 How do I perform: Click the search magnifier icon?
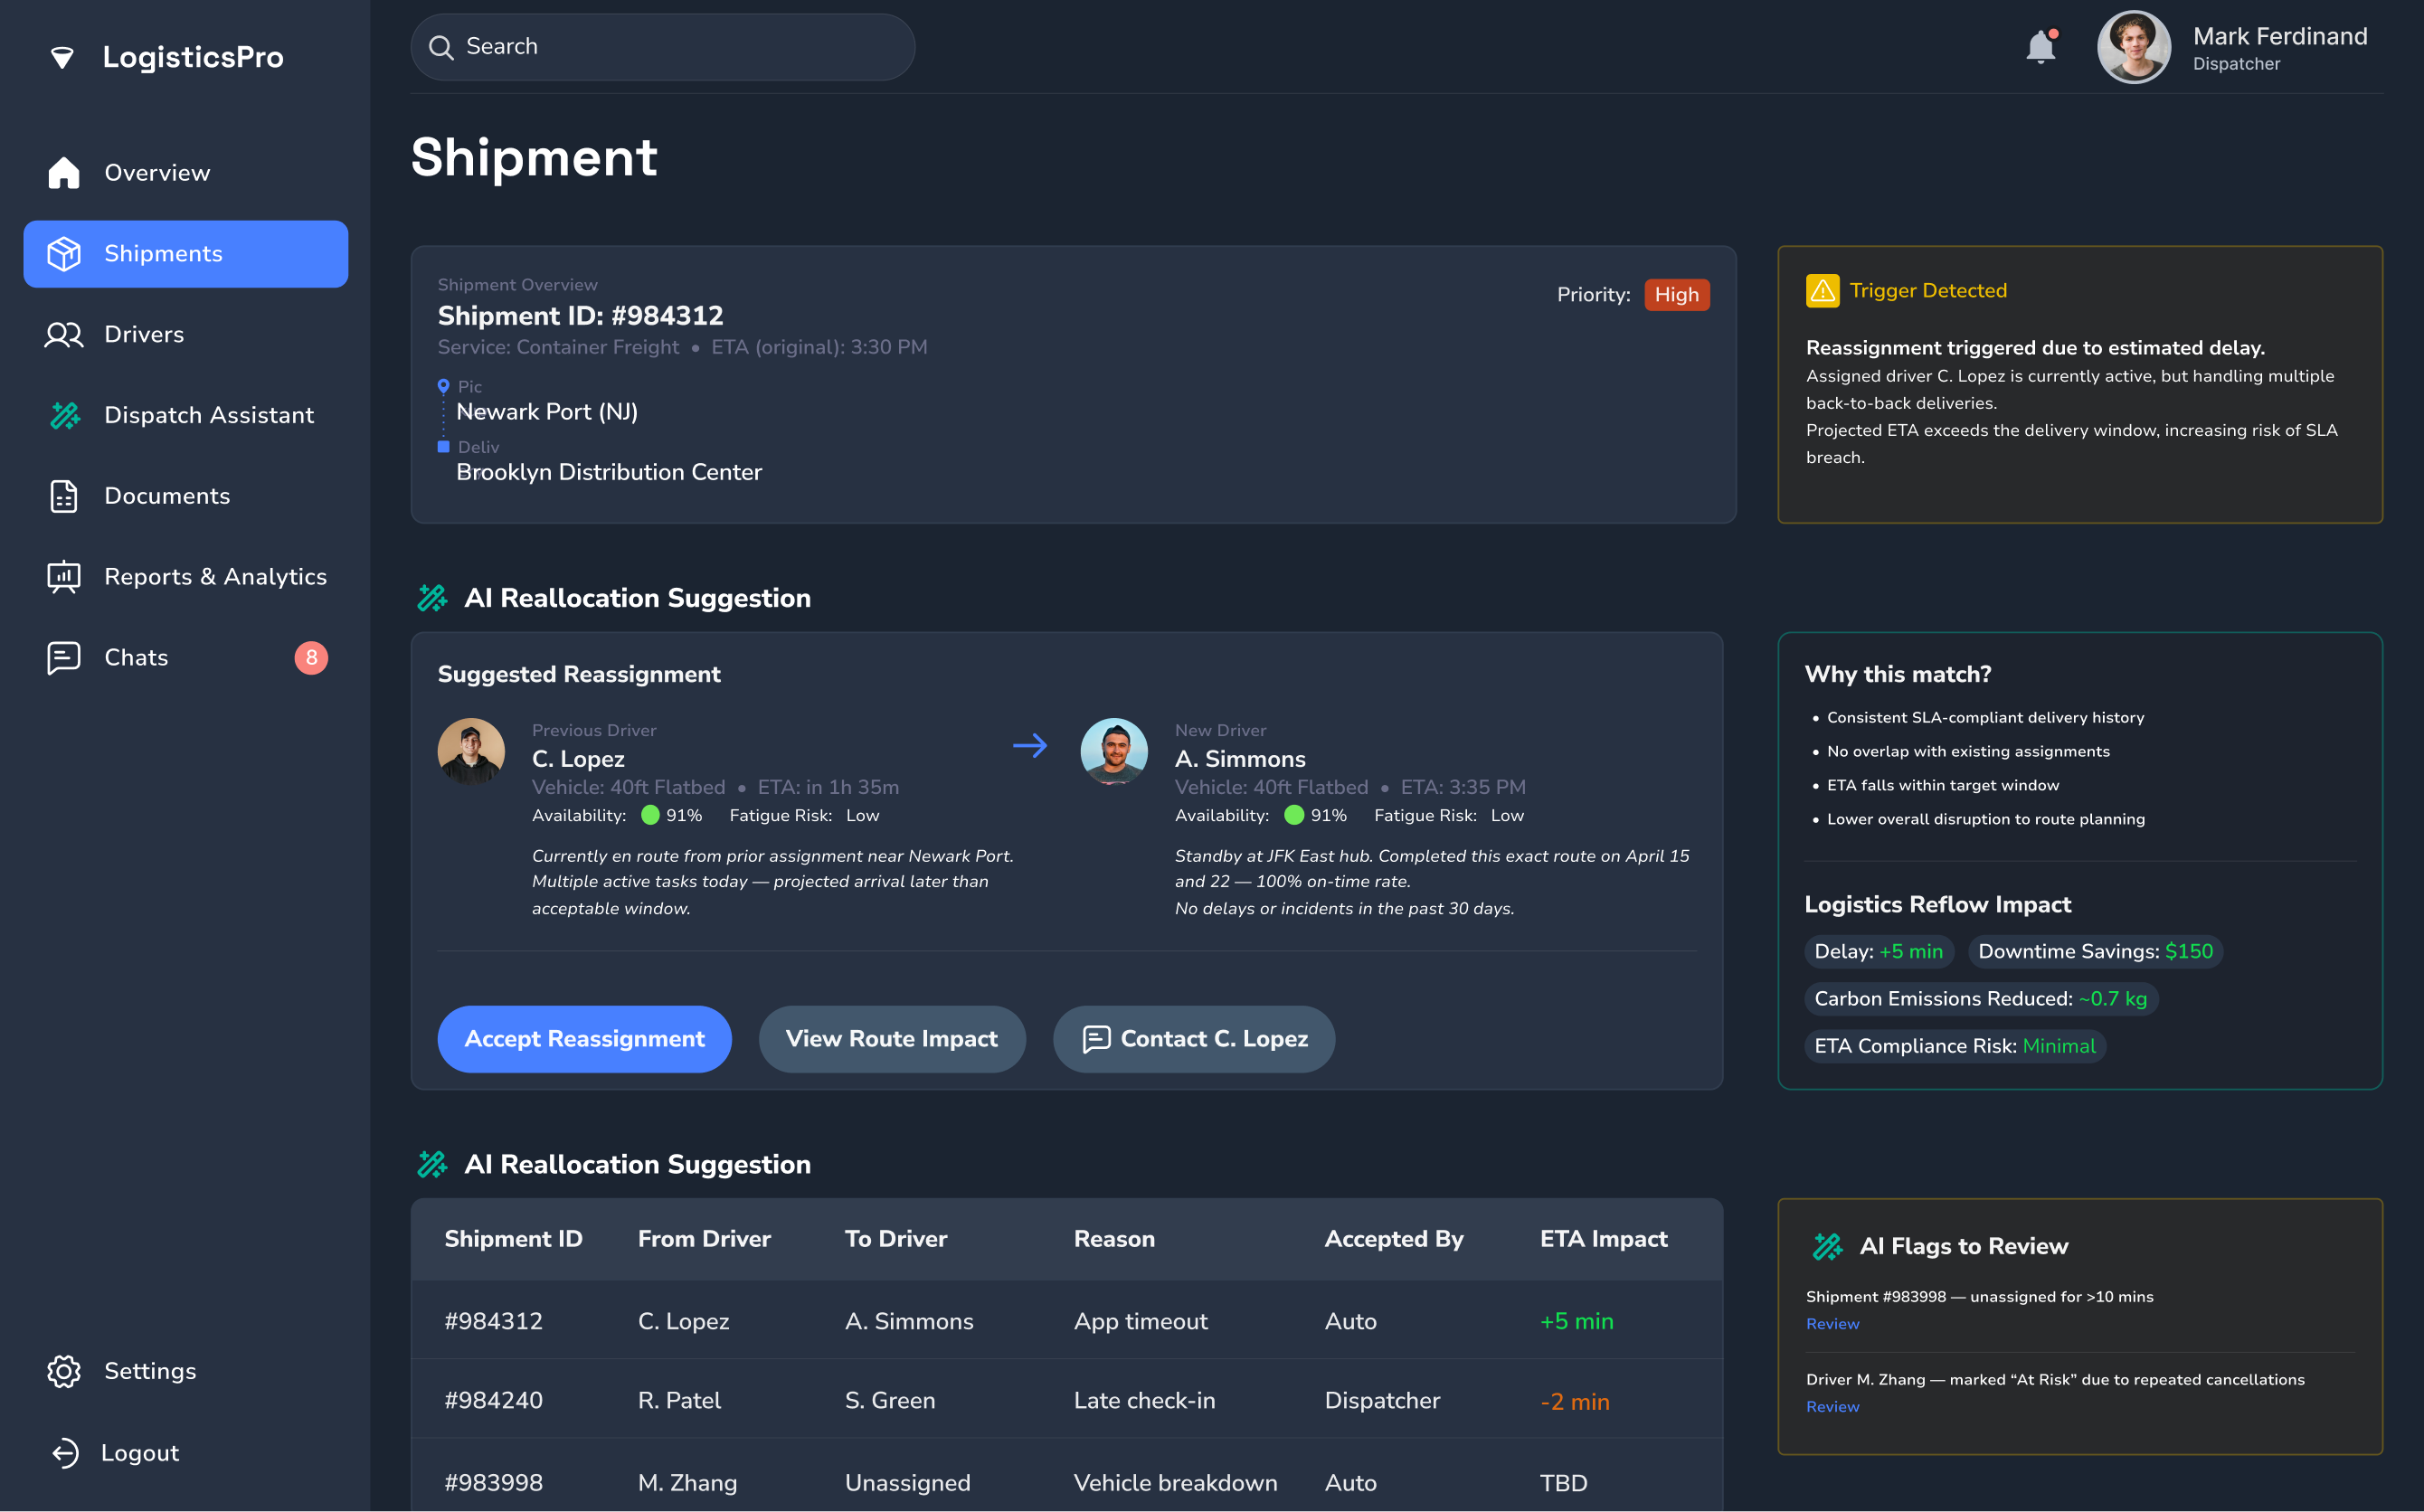441,47
